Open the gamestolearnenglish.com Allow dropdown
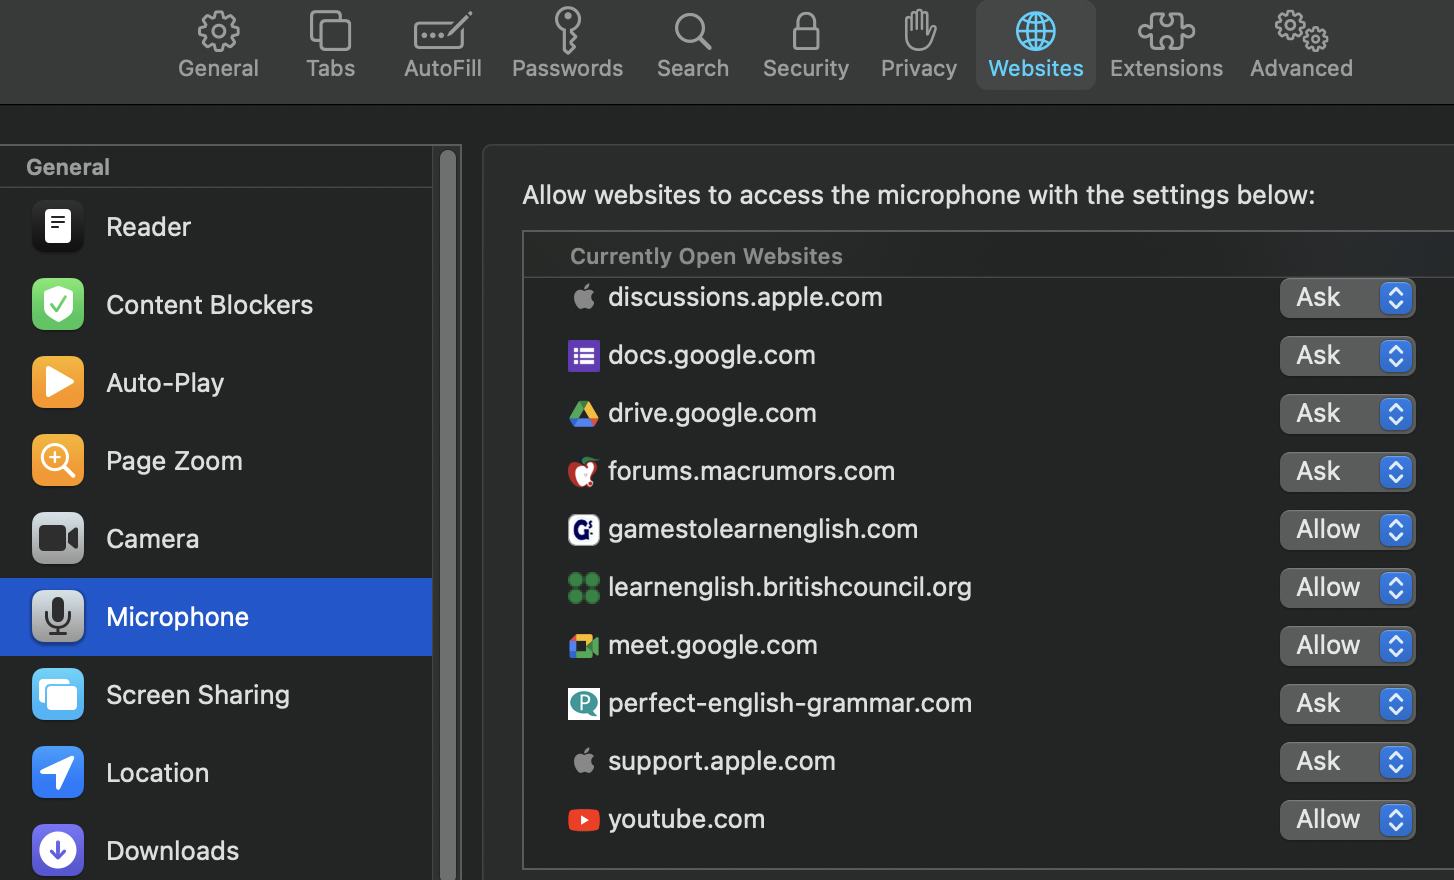 click(x=1347, y=529)
